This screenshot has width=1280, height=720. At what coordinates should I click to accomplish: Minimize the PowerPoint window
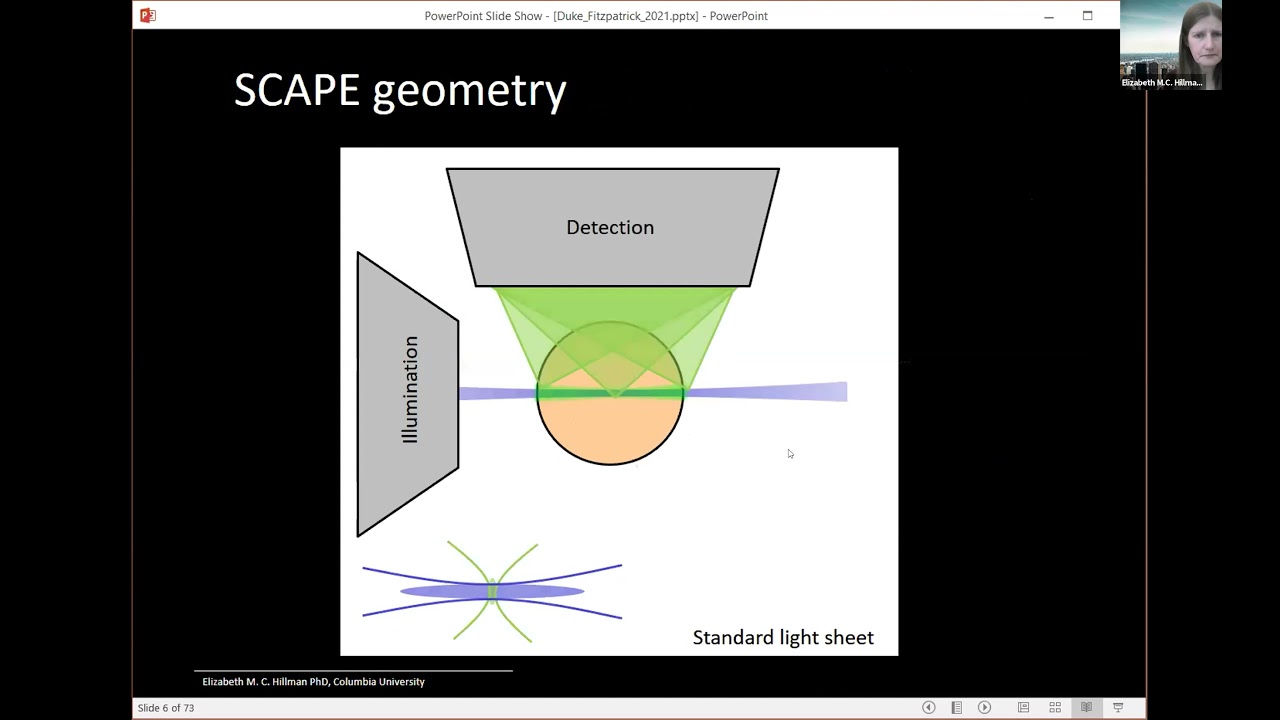(x=1049, y=16)
